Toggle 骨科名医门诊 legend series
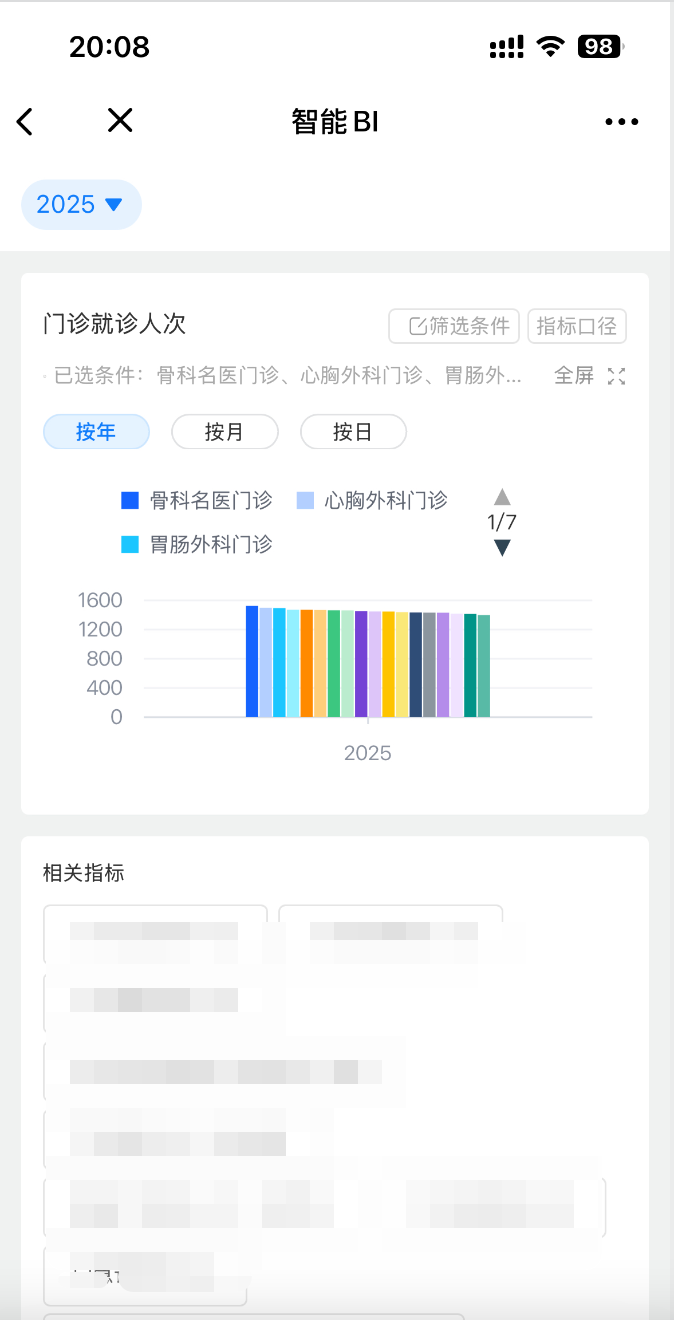Screen dimensions: 674x1320 (x=196, y=500)
